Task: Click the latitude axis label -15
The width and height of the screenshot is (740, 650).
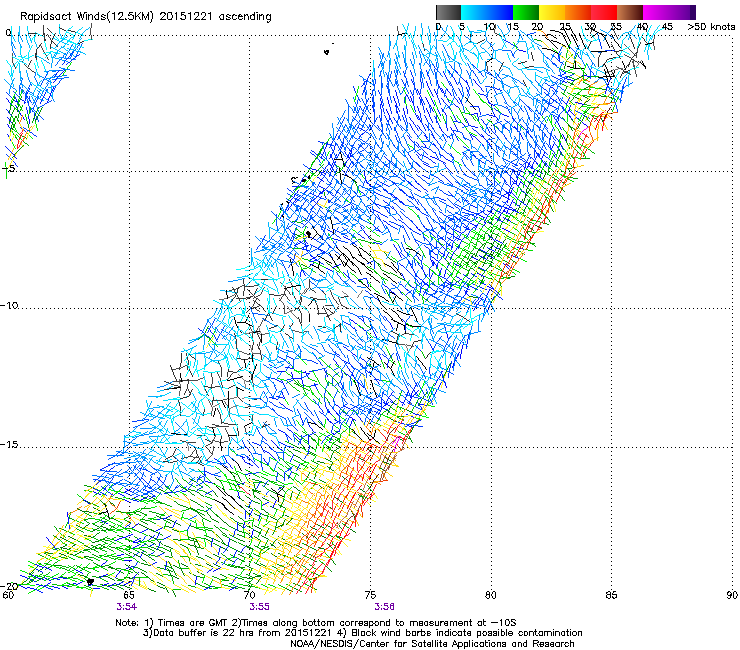Action: point(9,445)
